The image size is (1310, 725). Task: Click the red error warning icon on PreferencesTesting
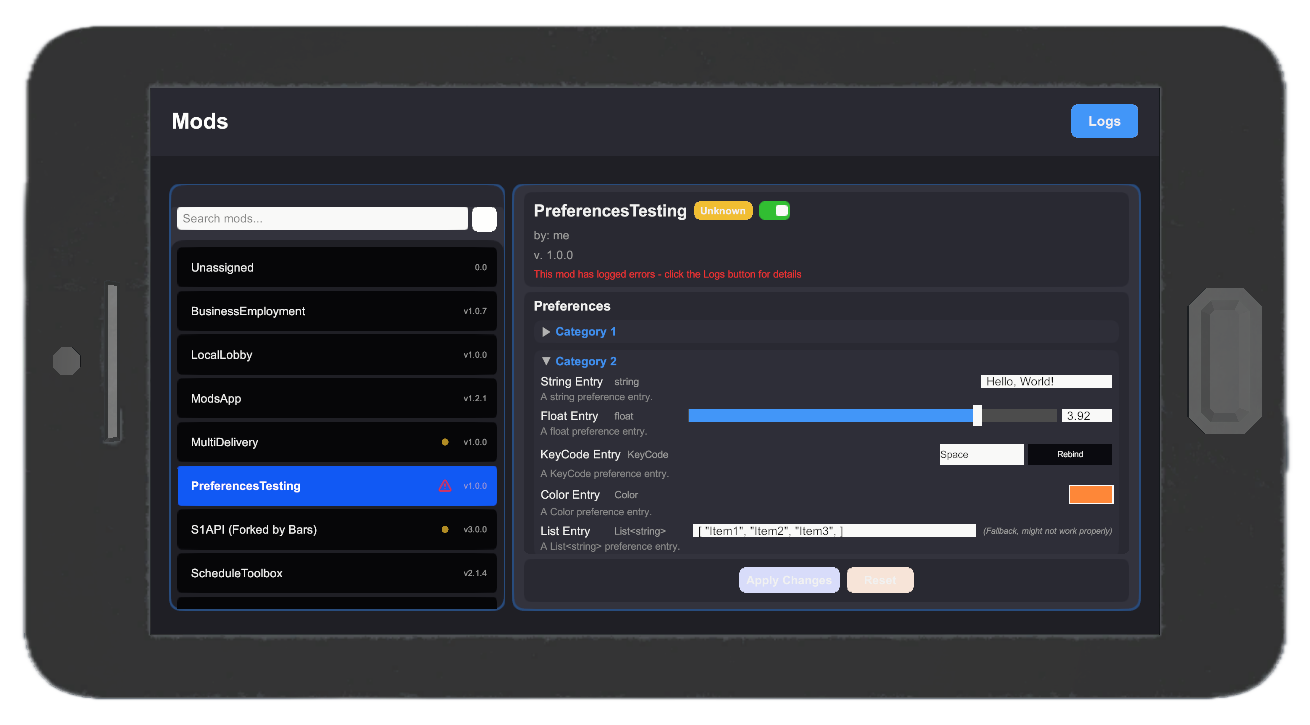[x=445, y=485]
